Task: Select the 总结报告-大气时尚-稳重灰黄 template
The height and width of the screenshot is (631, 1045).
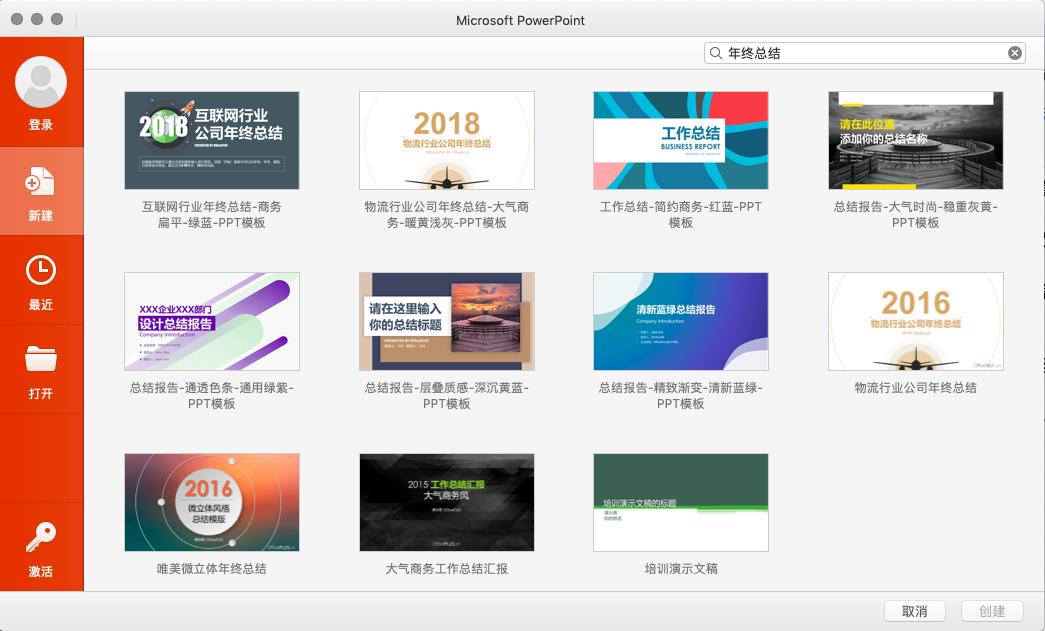Action: tap(916, 140)
